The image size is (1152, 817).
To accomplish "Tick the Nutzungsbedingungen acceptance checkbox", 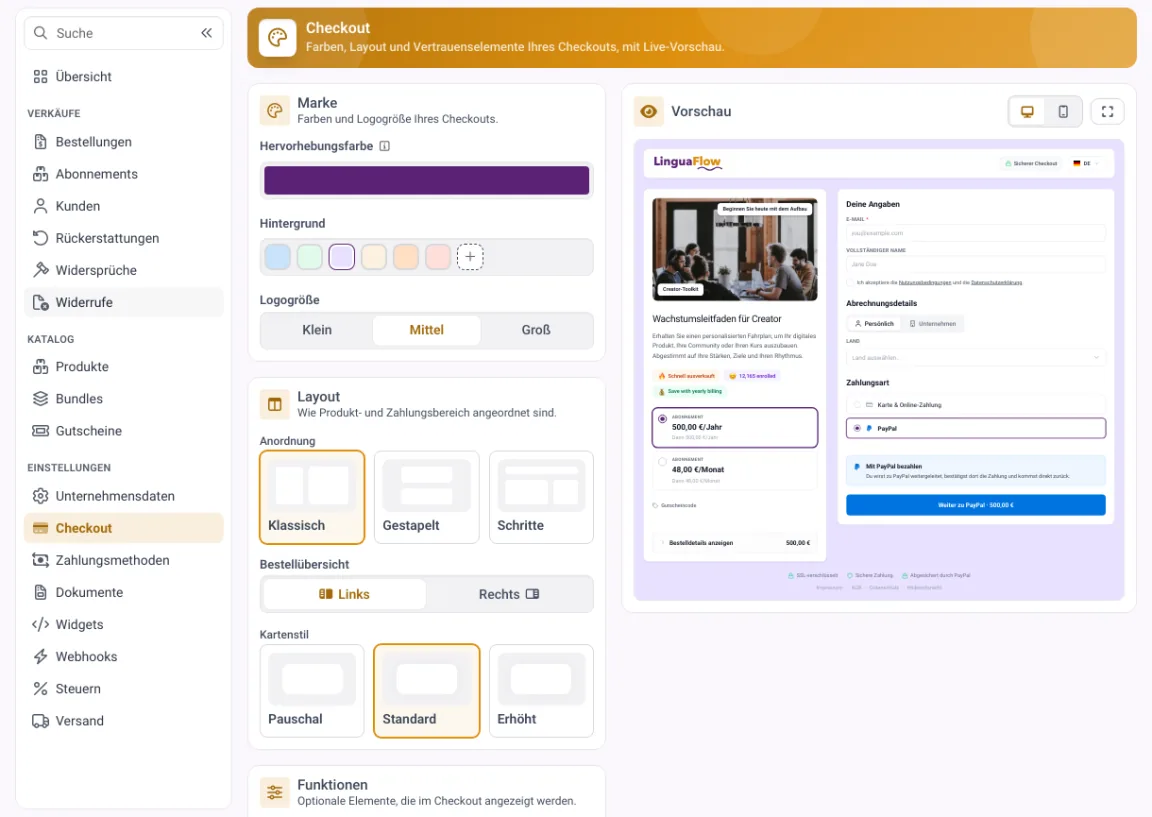I will [x=850, y=282].
